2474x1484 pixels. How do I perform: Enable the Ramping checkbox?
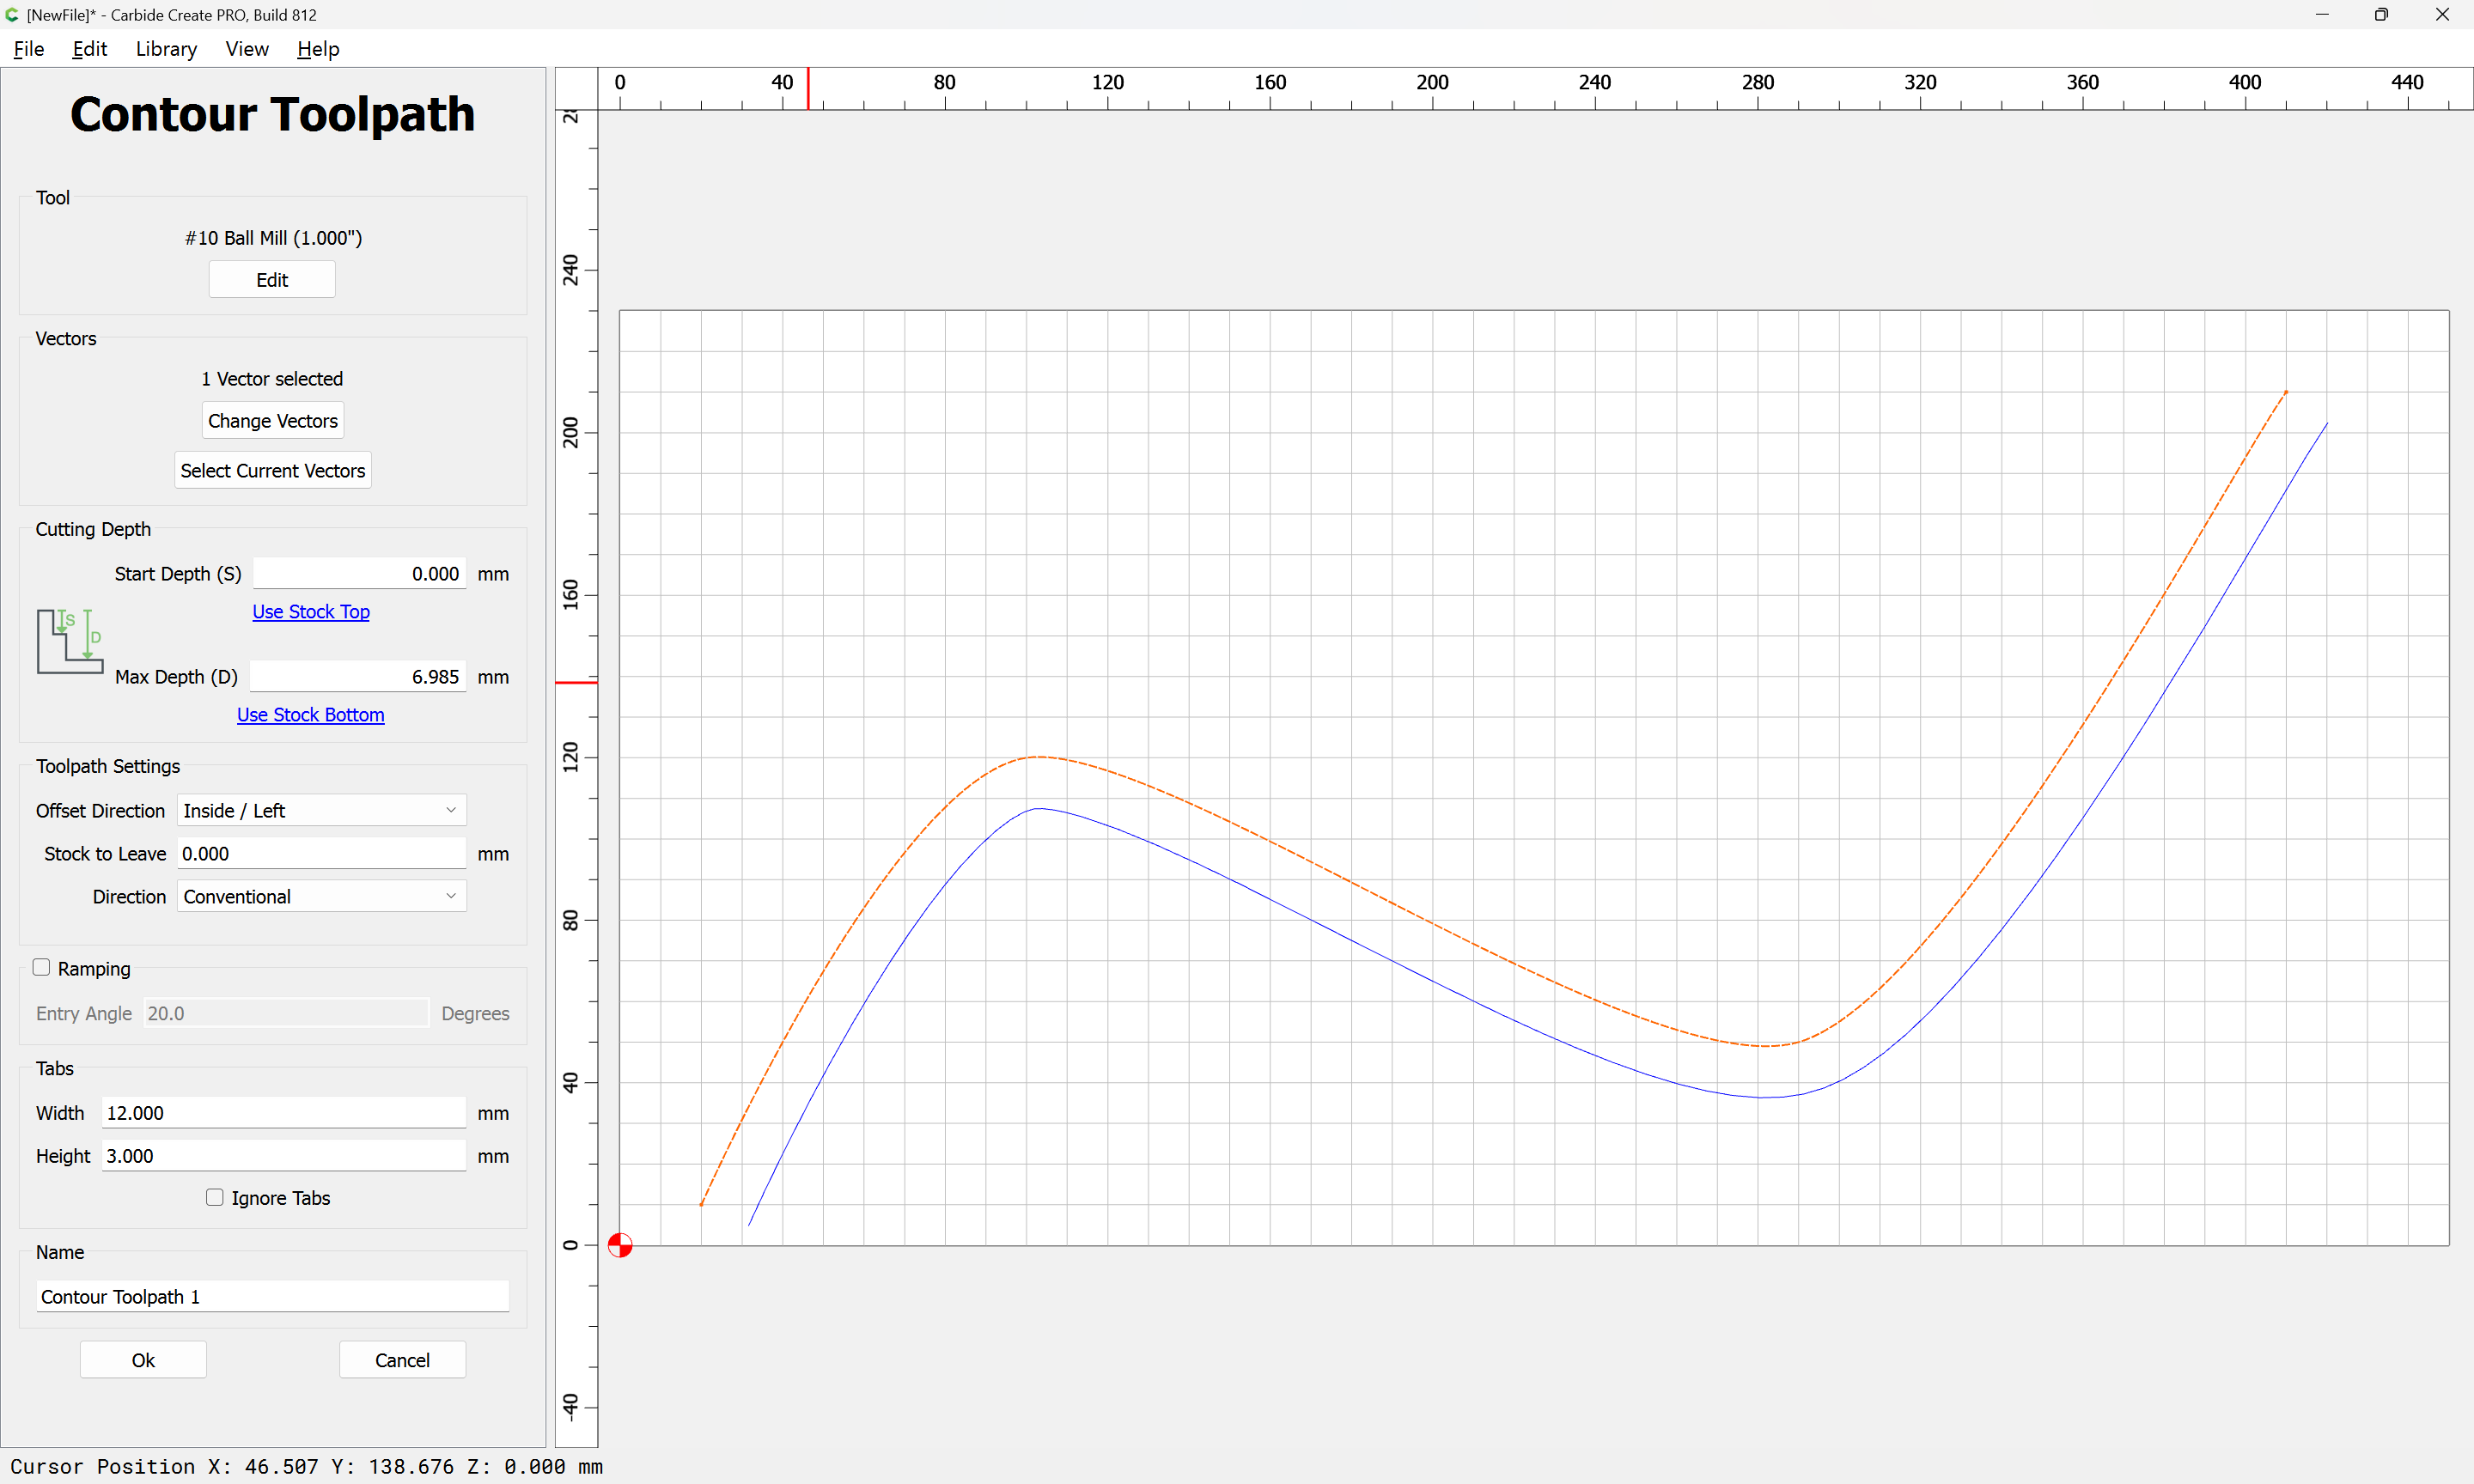41,967
